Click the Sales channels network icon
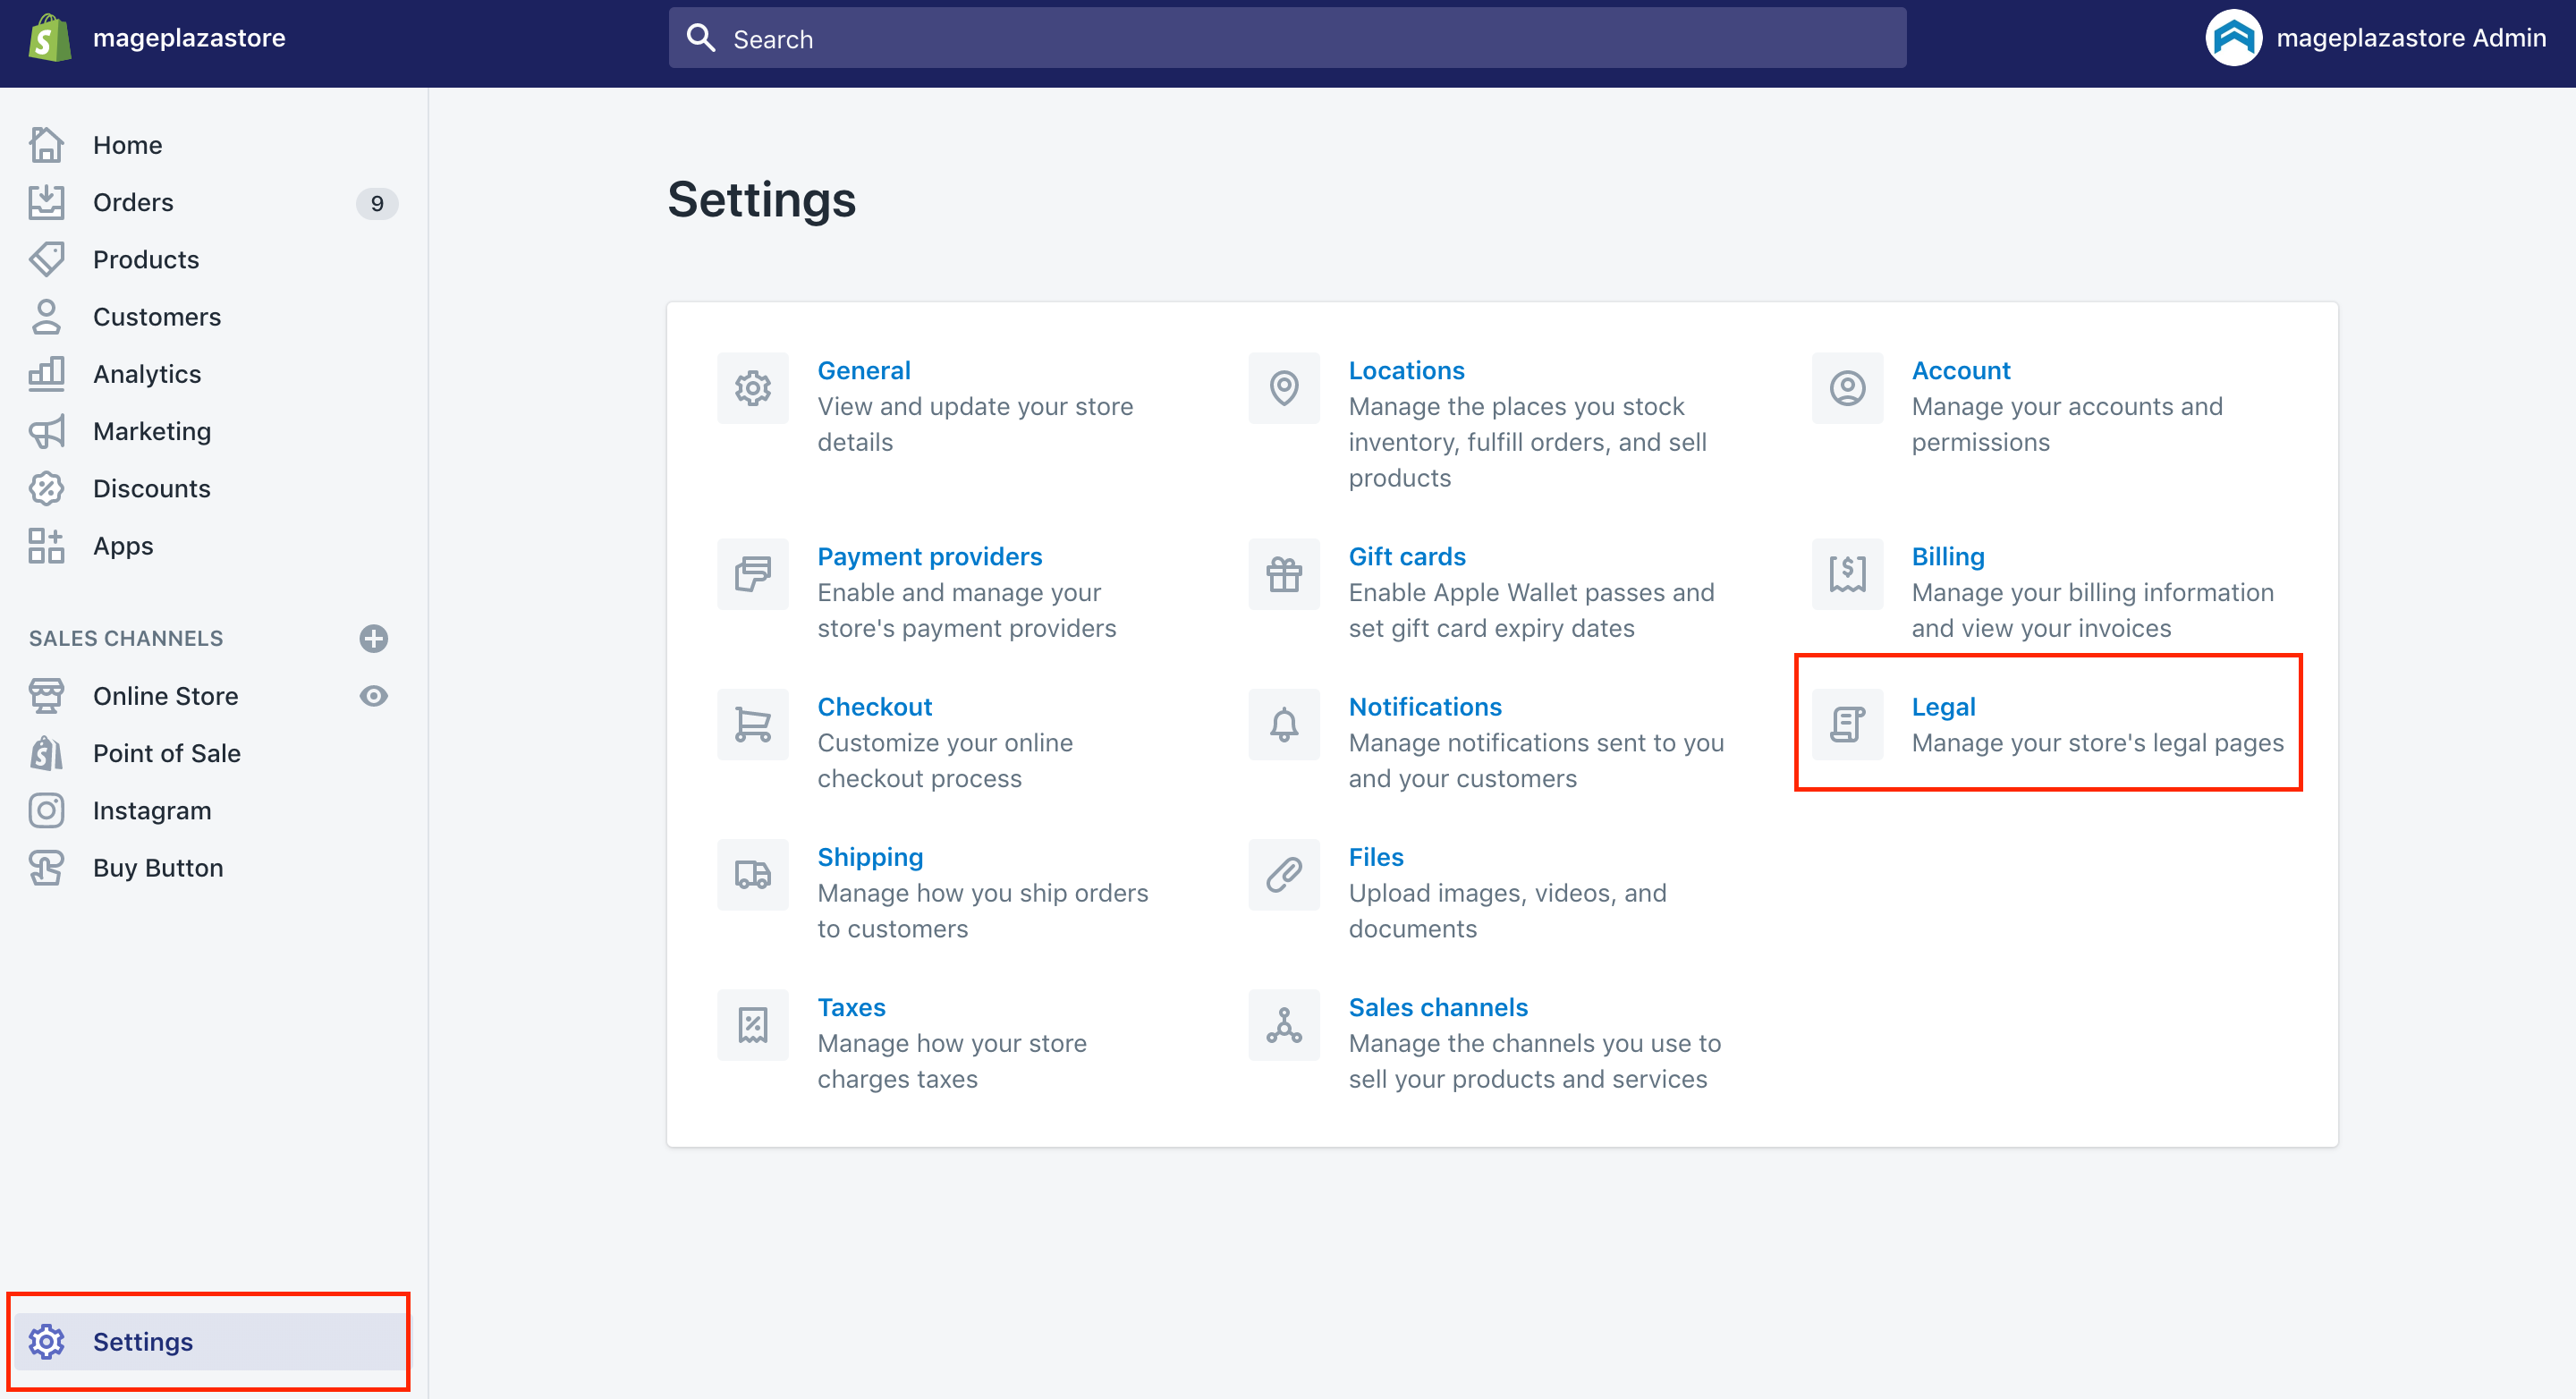The height and width of the screenshot is (1399, 2576). click(x=1284, y=1025)
